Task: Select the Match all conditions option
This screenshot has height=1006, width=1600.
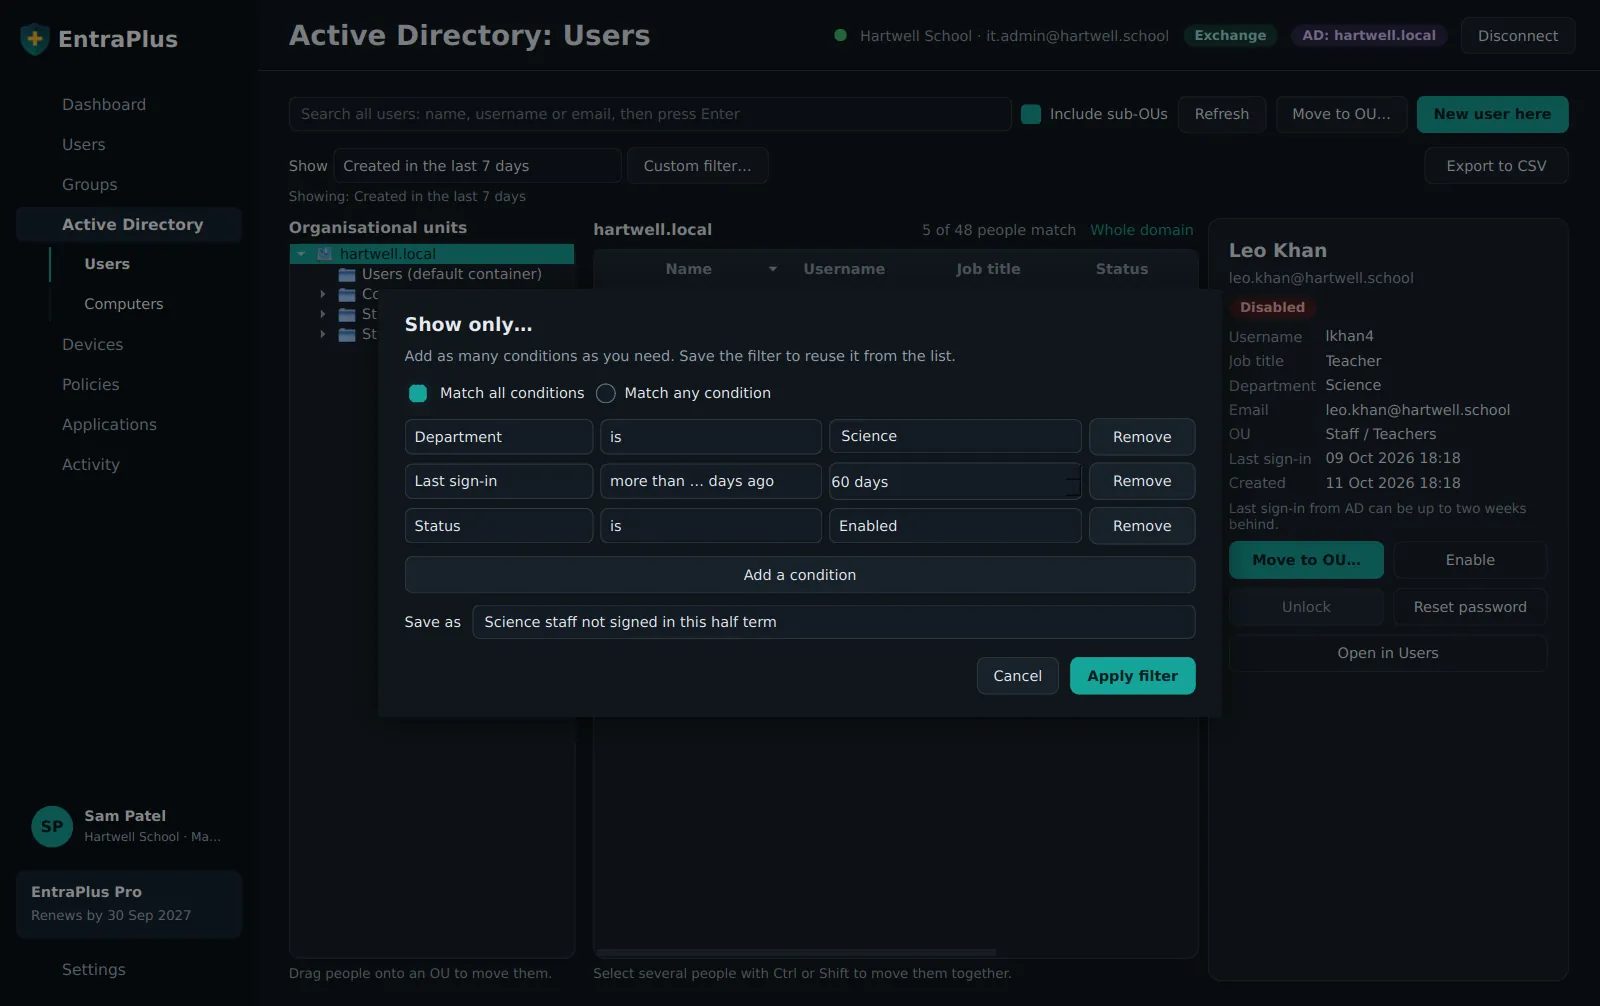Action: coord(418,393)
